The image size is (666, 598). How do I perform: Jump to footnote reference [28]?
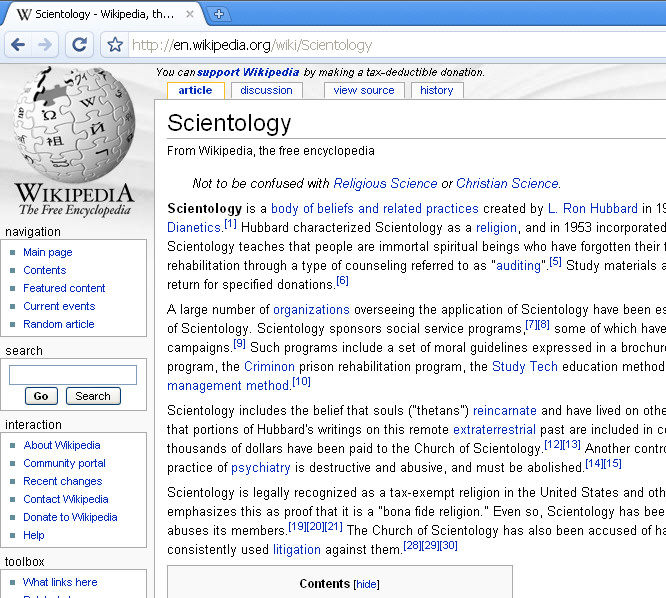click(412, 546)
